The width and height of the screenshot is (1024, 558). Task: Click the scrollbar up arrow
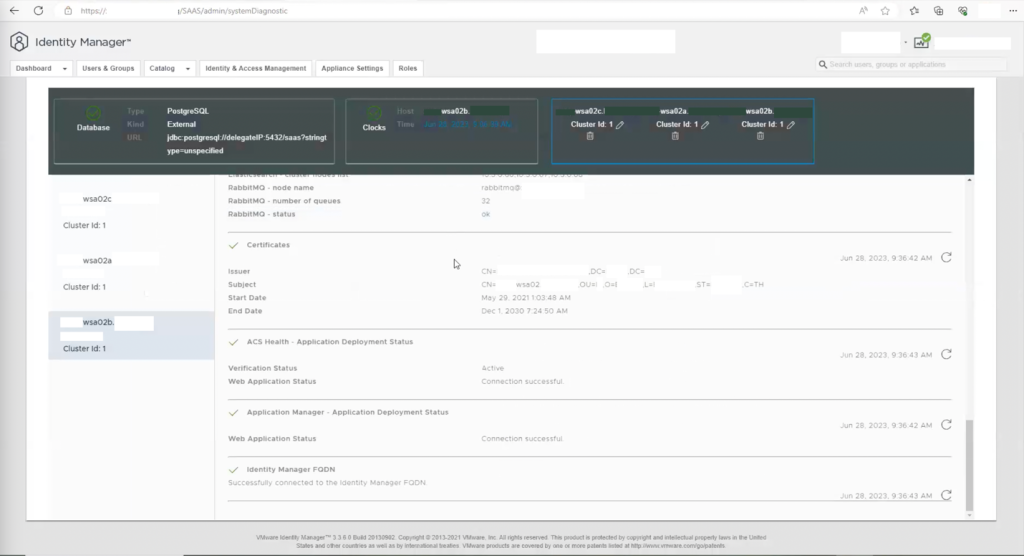coord(969,180)
